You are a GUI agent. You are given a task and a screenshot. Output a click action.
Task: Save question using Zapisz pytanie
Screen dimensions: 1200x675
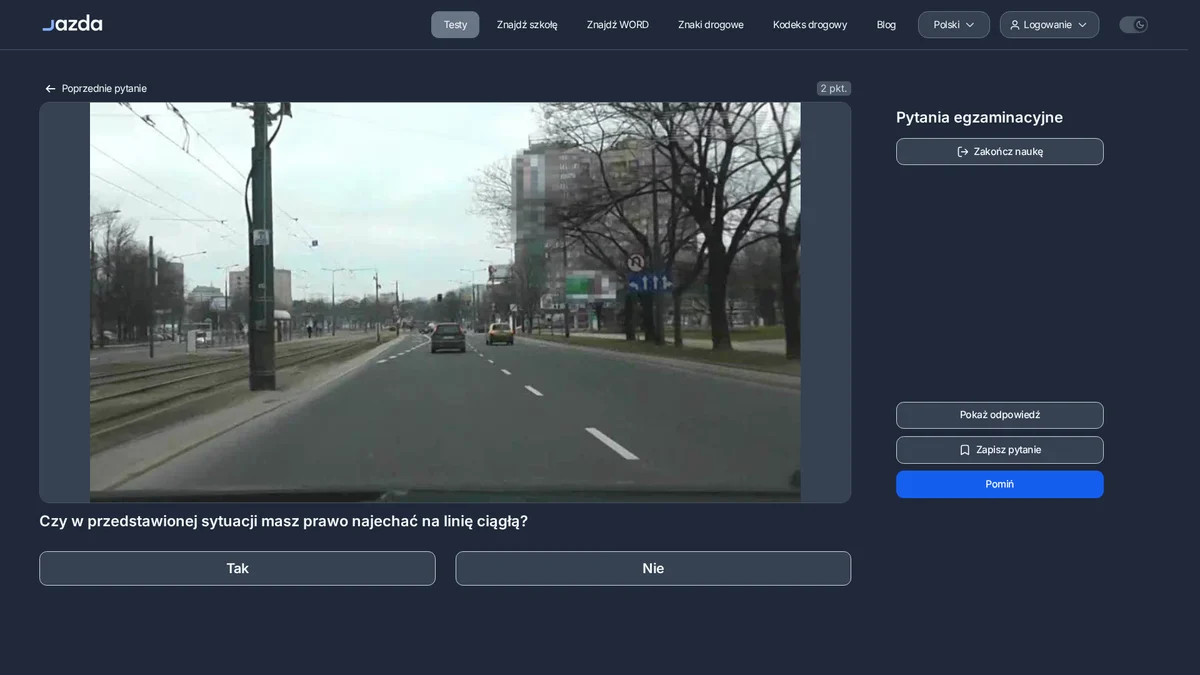tap(1000, 450)
